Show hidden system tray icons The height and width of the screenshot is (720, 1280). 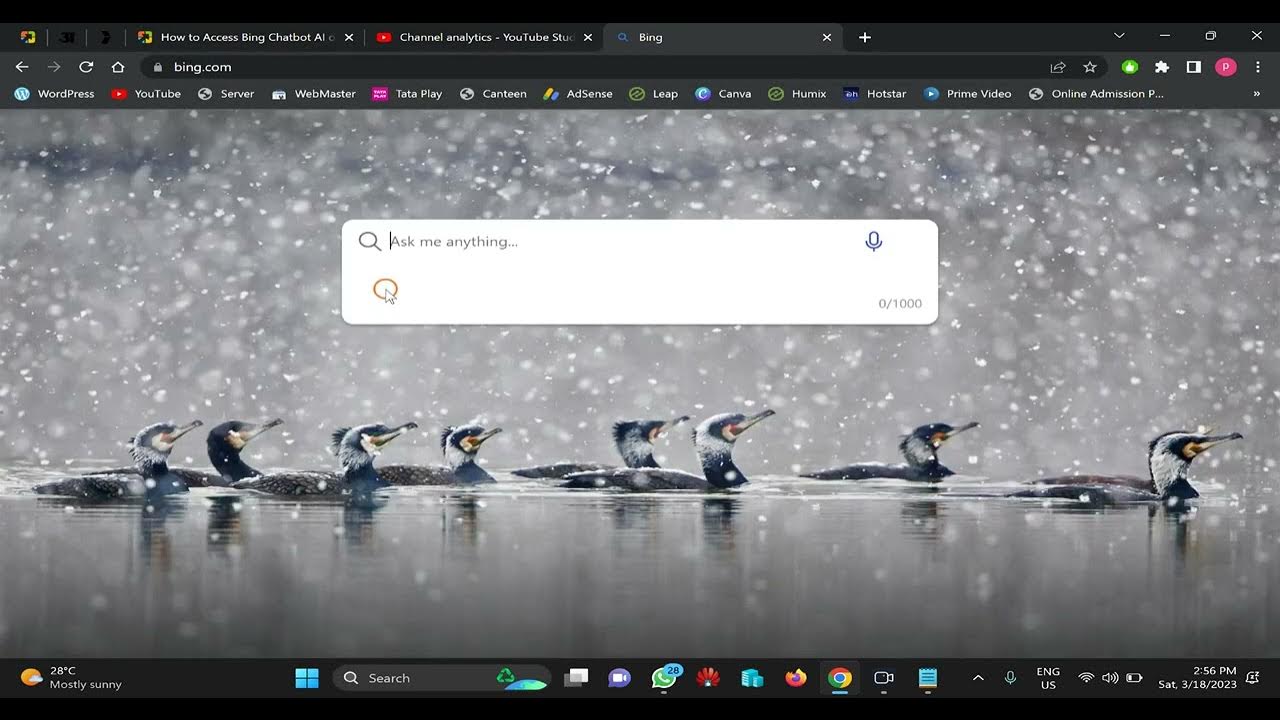pyautogui.click(x=978, y=678)
